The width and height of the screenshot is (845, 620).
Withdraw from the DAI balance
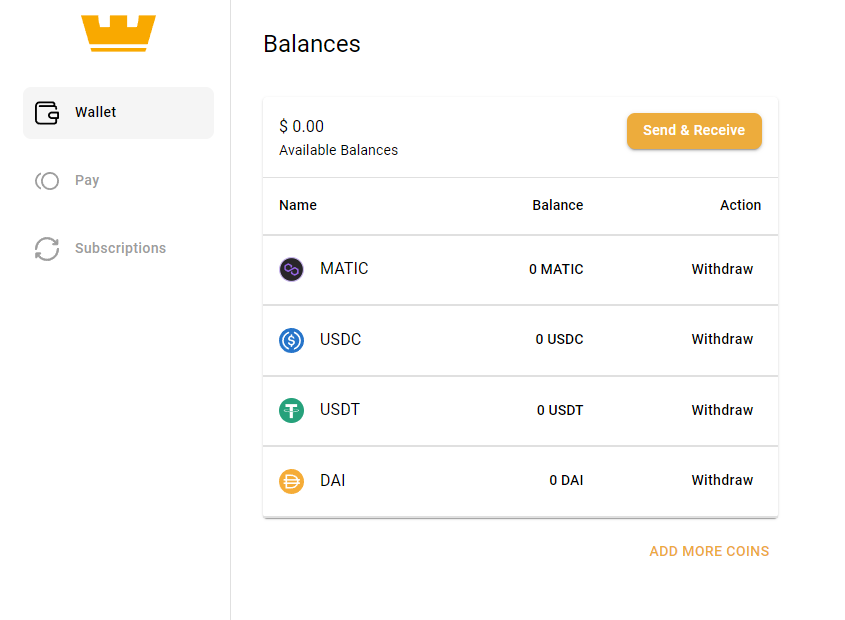click(722, 480)
